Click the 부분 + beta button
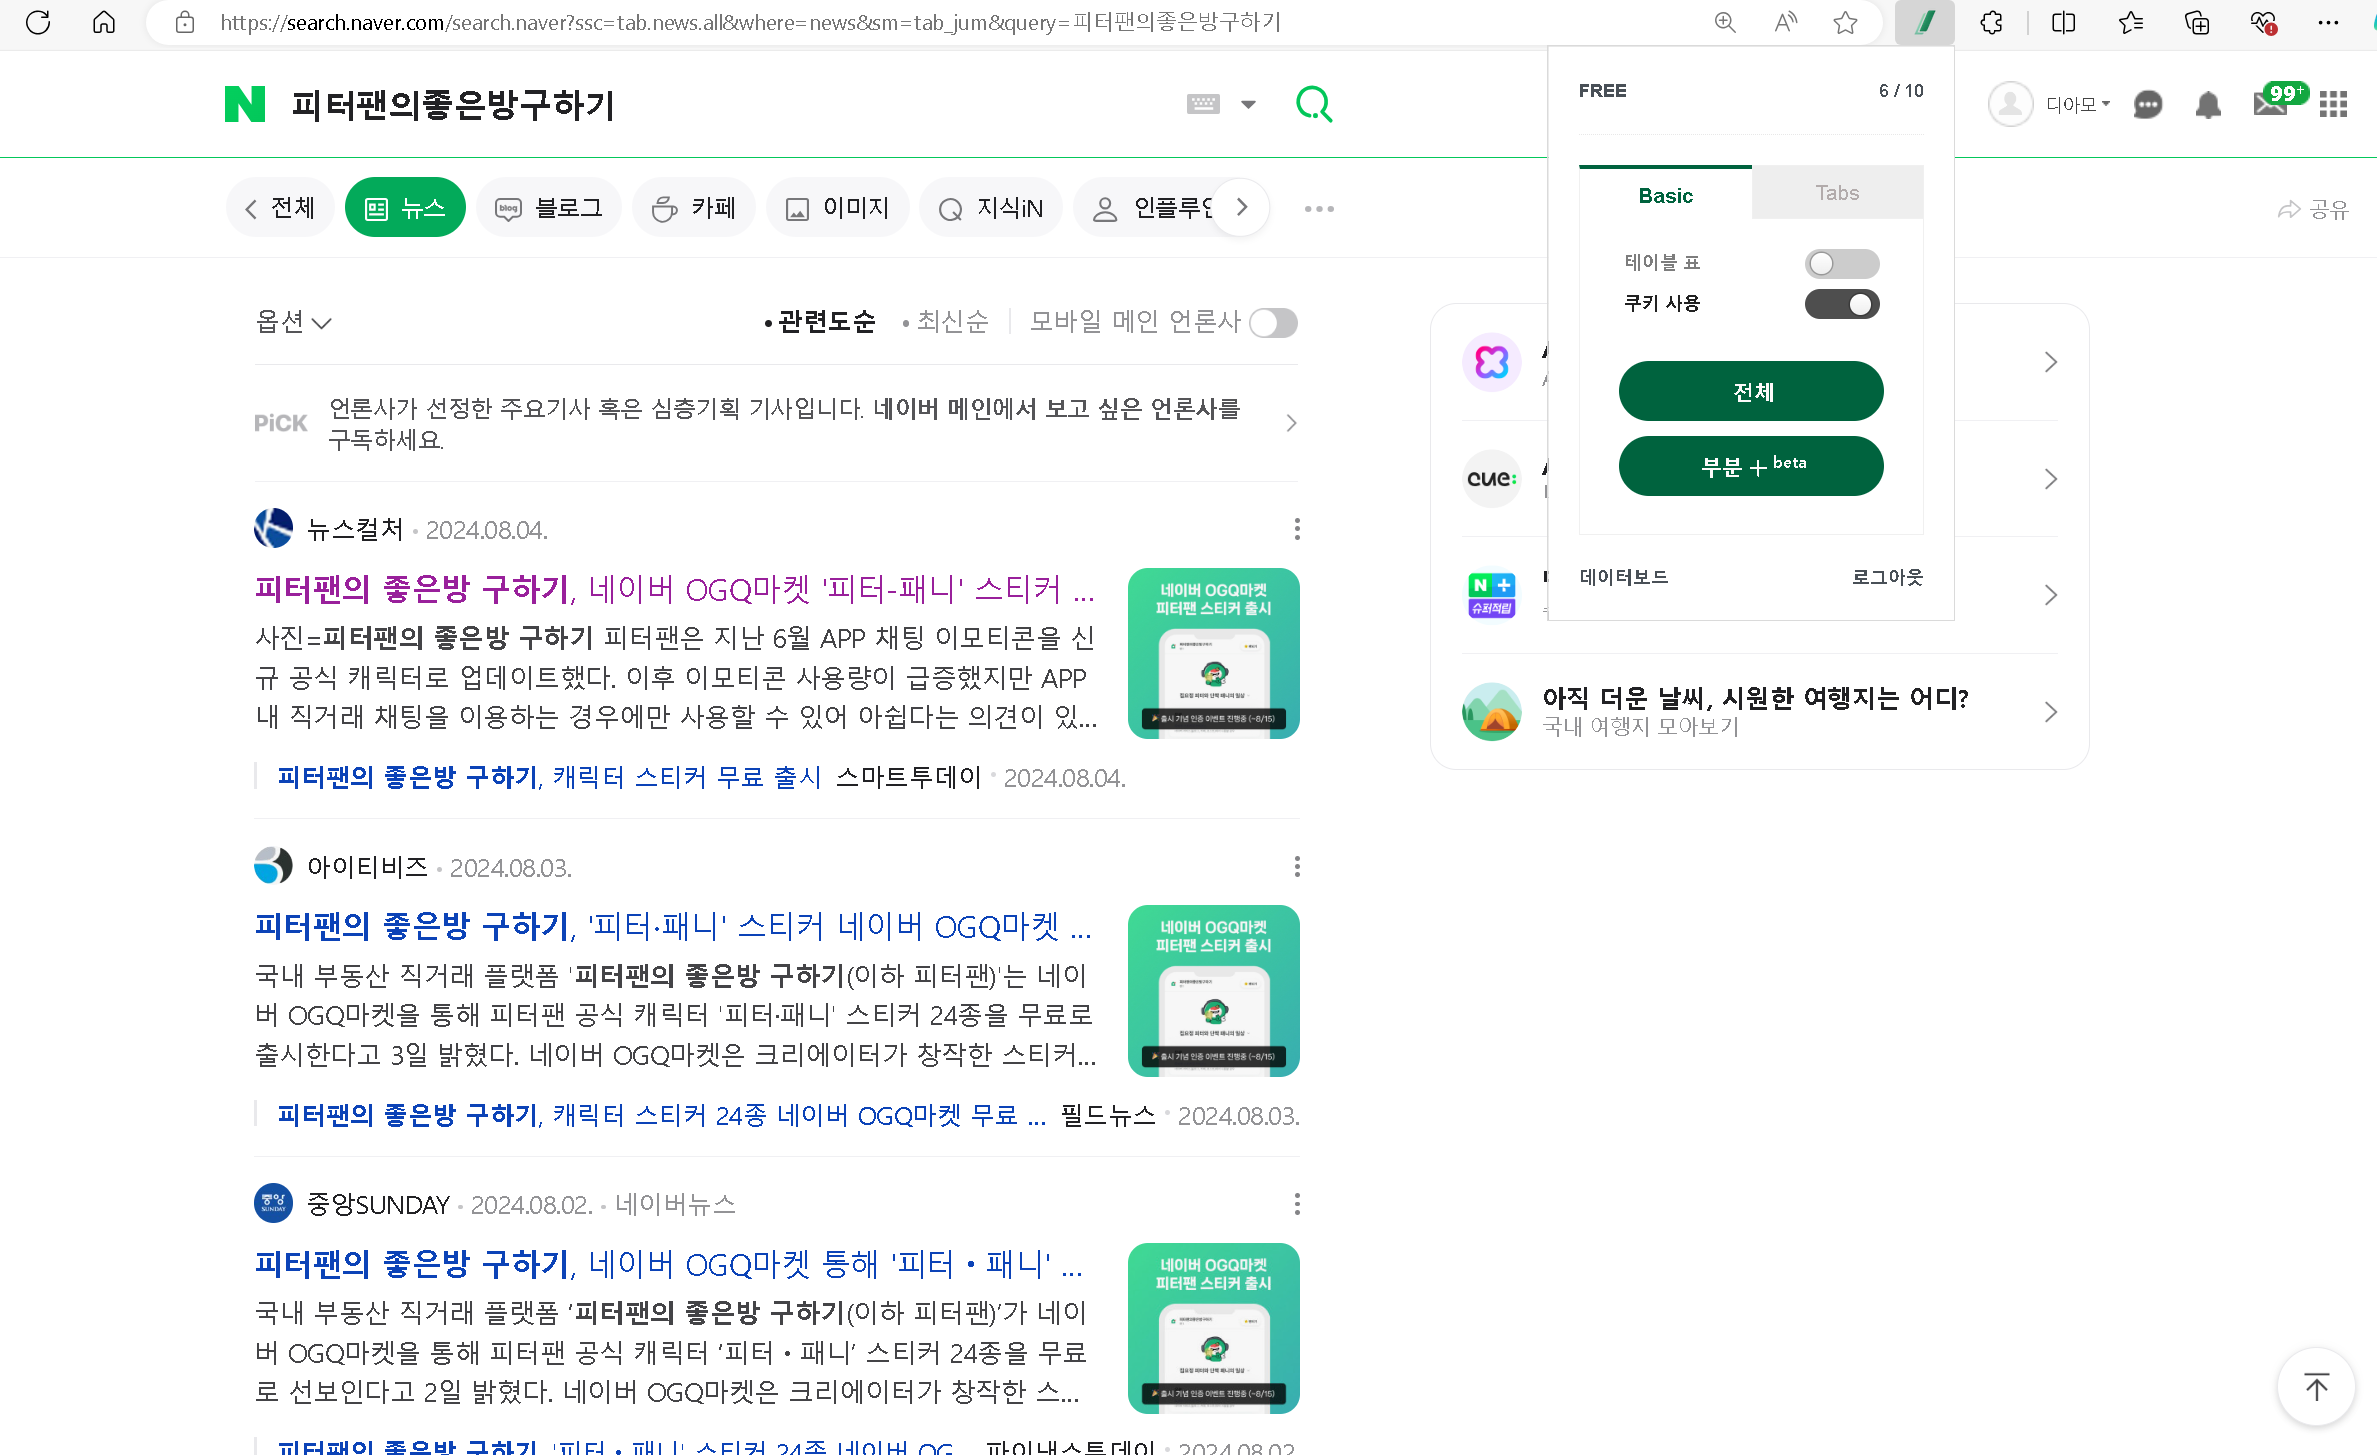This screenshot has height=1455, width=2377. tap(1751, 466)
